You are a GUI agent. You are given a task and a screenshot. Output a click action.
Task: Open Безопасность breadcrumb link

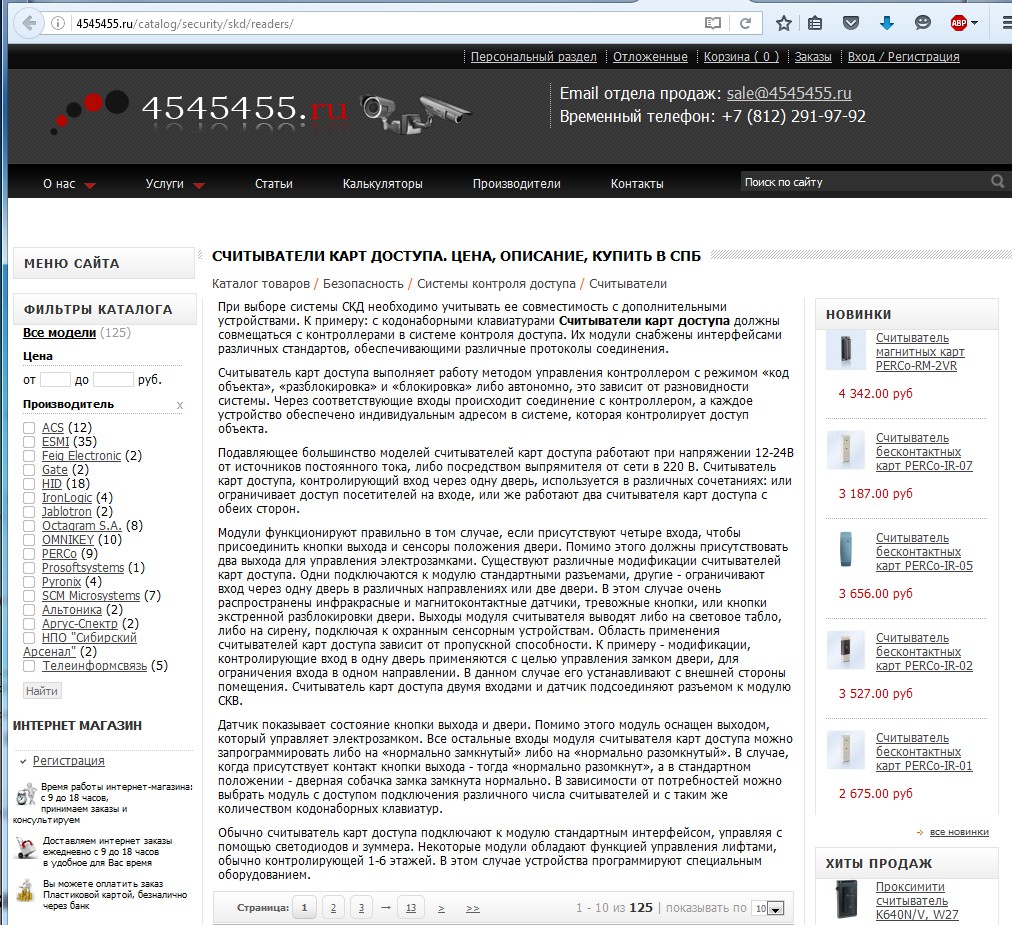(x=363, y=284)
